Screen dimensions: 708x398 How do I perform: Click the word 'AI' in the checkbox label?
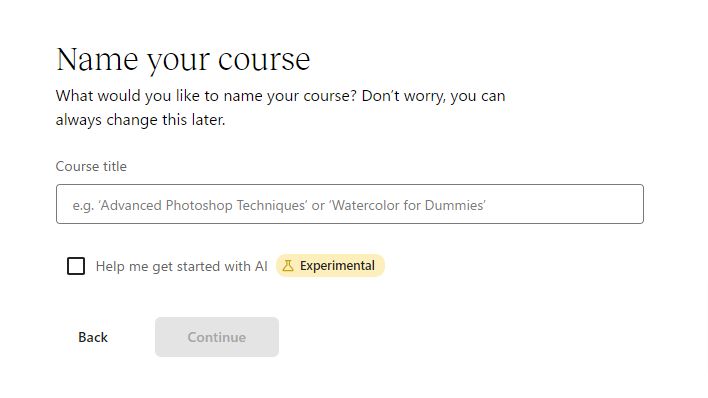coord(261,266)
